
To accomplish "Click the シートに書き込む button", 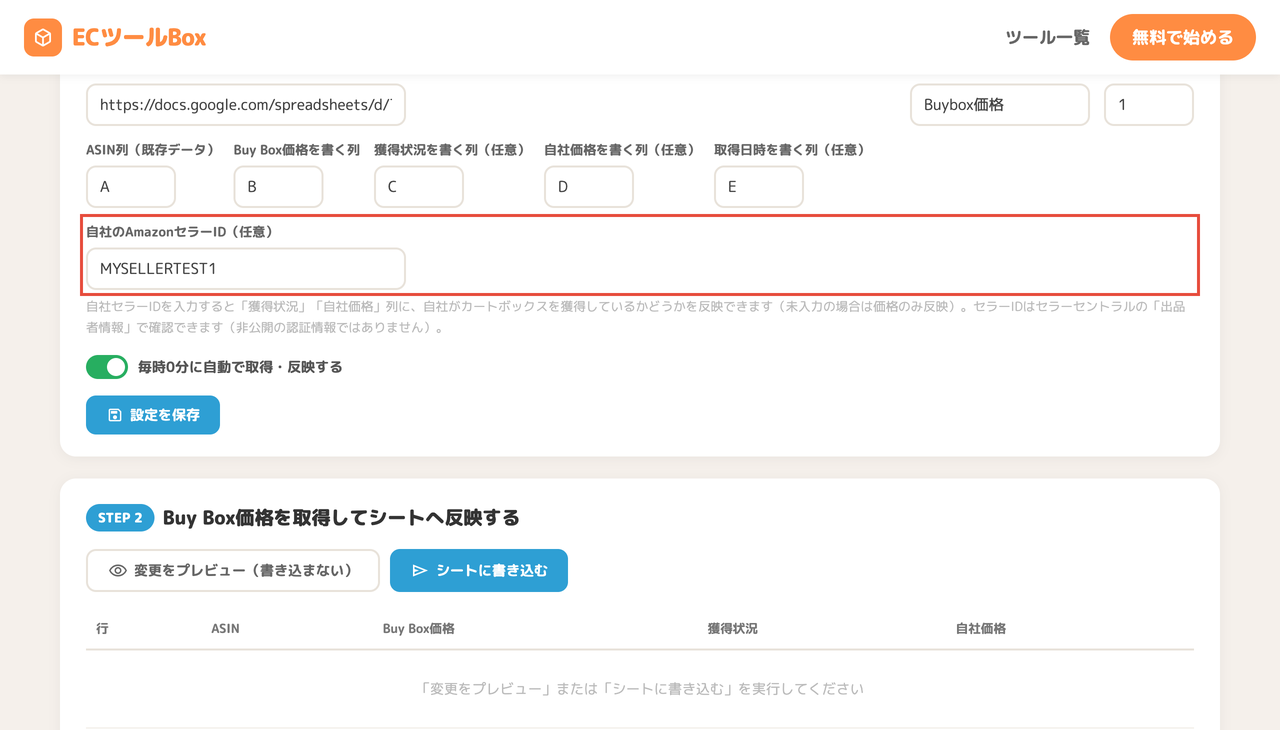I will [x=479, y=570].
